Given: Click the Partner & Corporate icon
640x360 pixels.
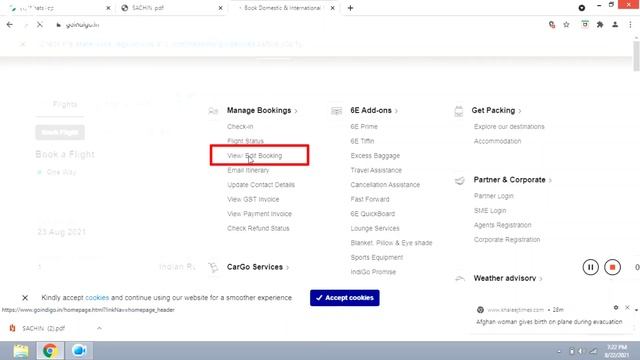Looking at the screenshot, I should coord(460,180).
